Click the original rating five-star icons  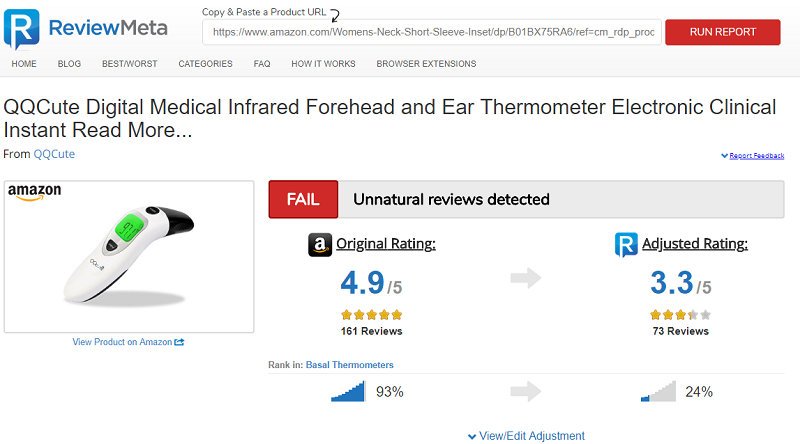[371, 314]
